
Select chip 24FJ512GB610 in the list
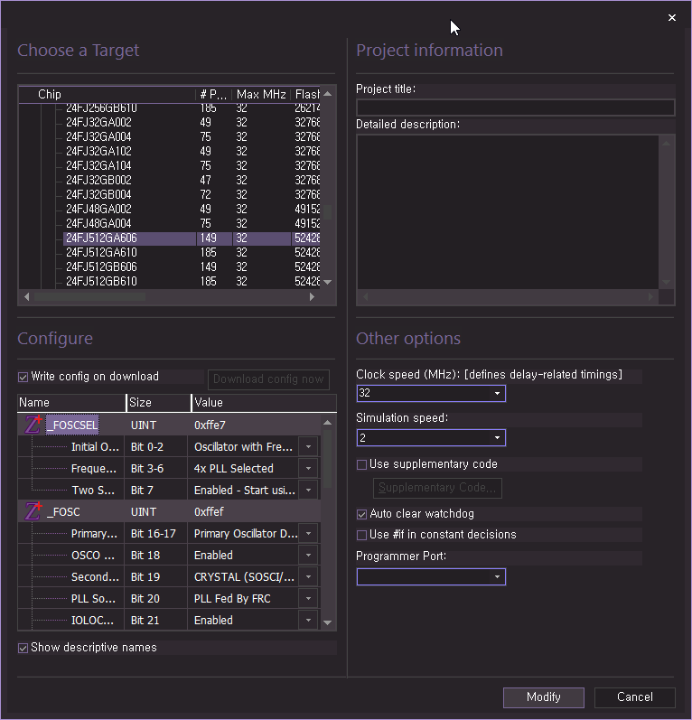101,282
